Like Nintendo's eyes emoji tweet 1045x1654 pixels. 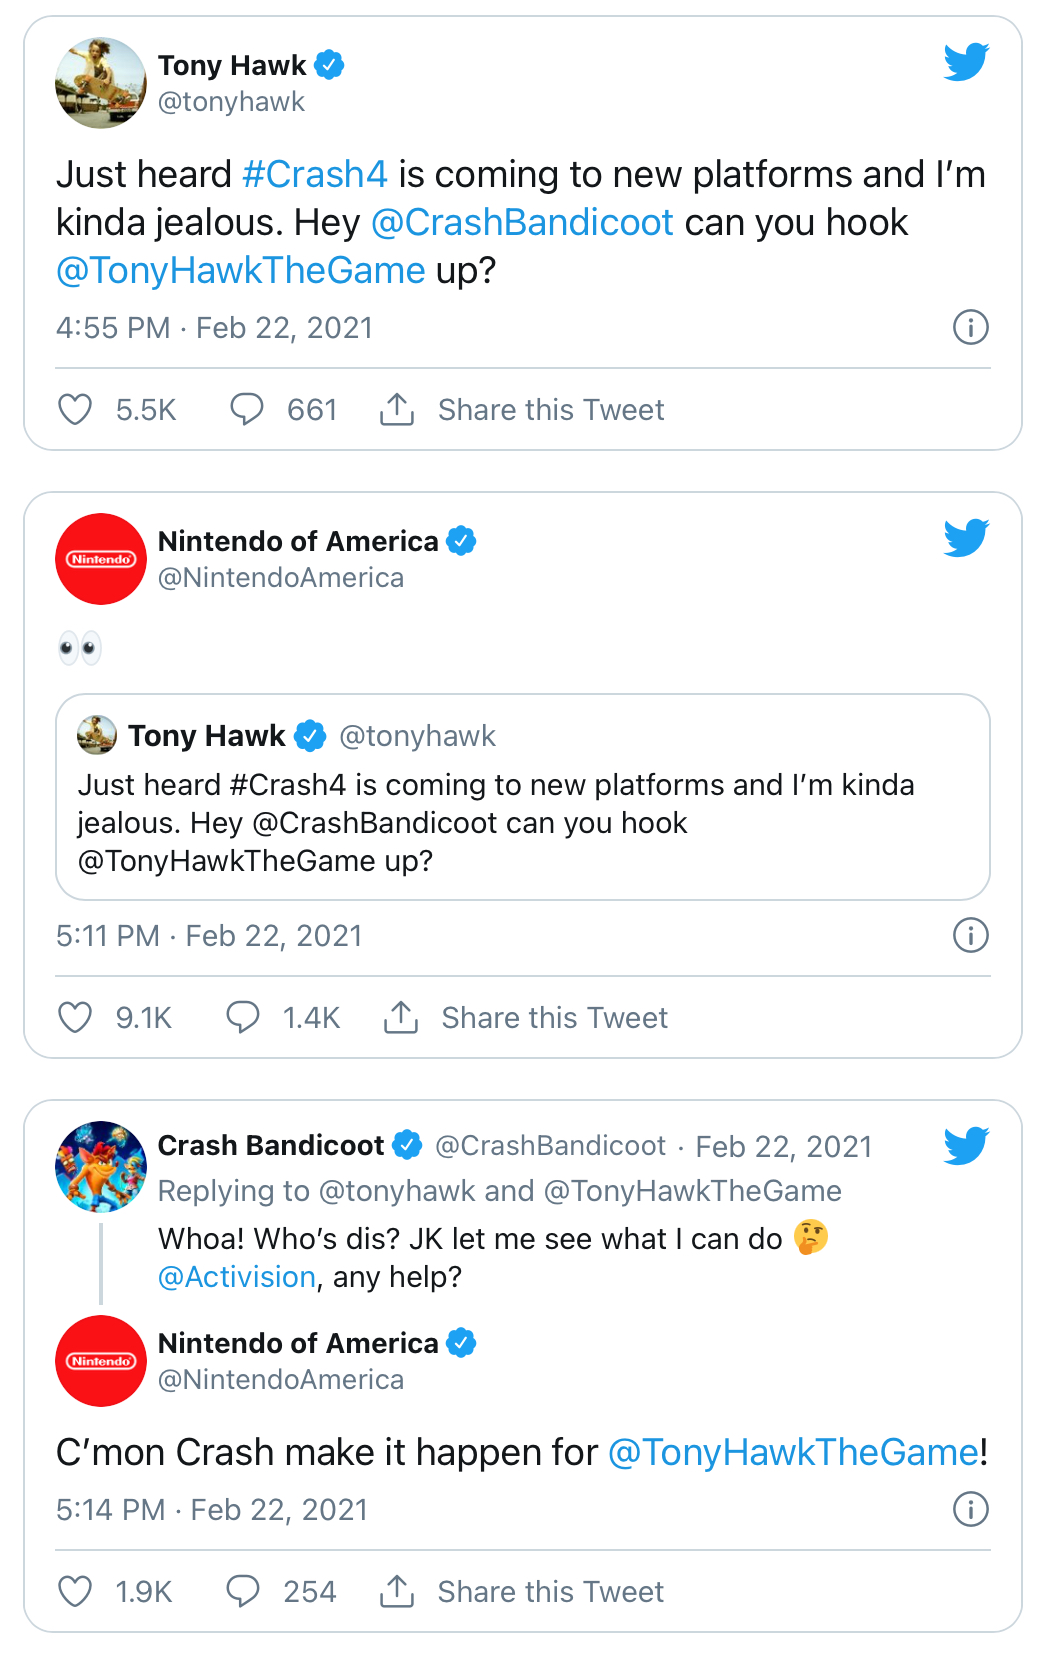(75, 1017)
